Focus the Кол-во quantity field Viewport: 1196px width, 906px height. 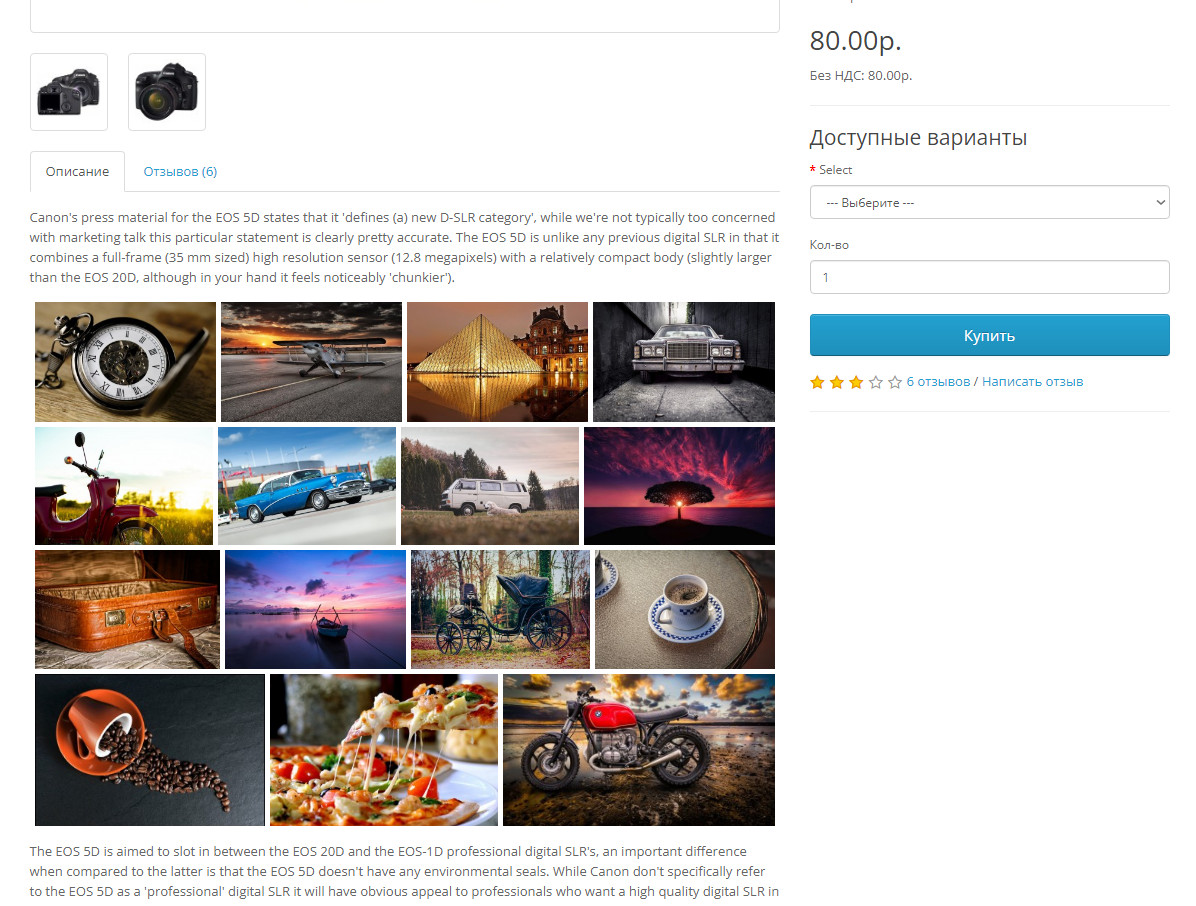pos(989,277)
